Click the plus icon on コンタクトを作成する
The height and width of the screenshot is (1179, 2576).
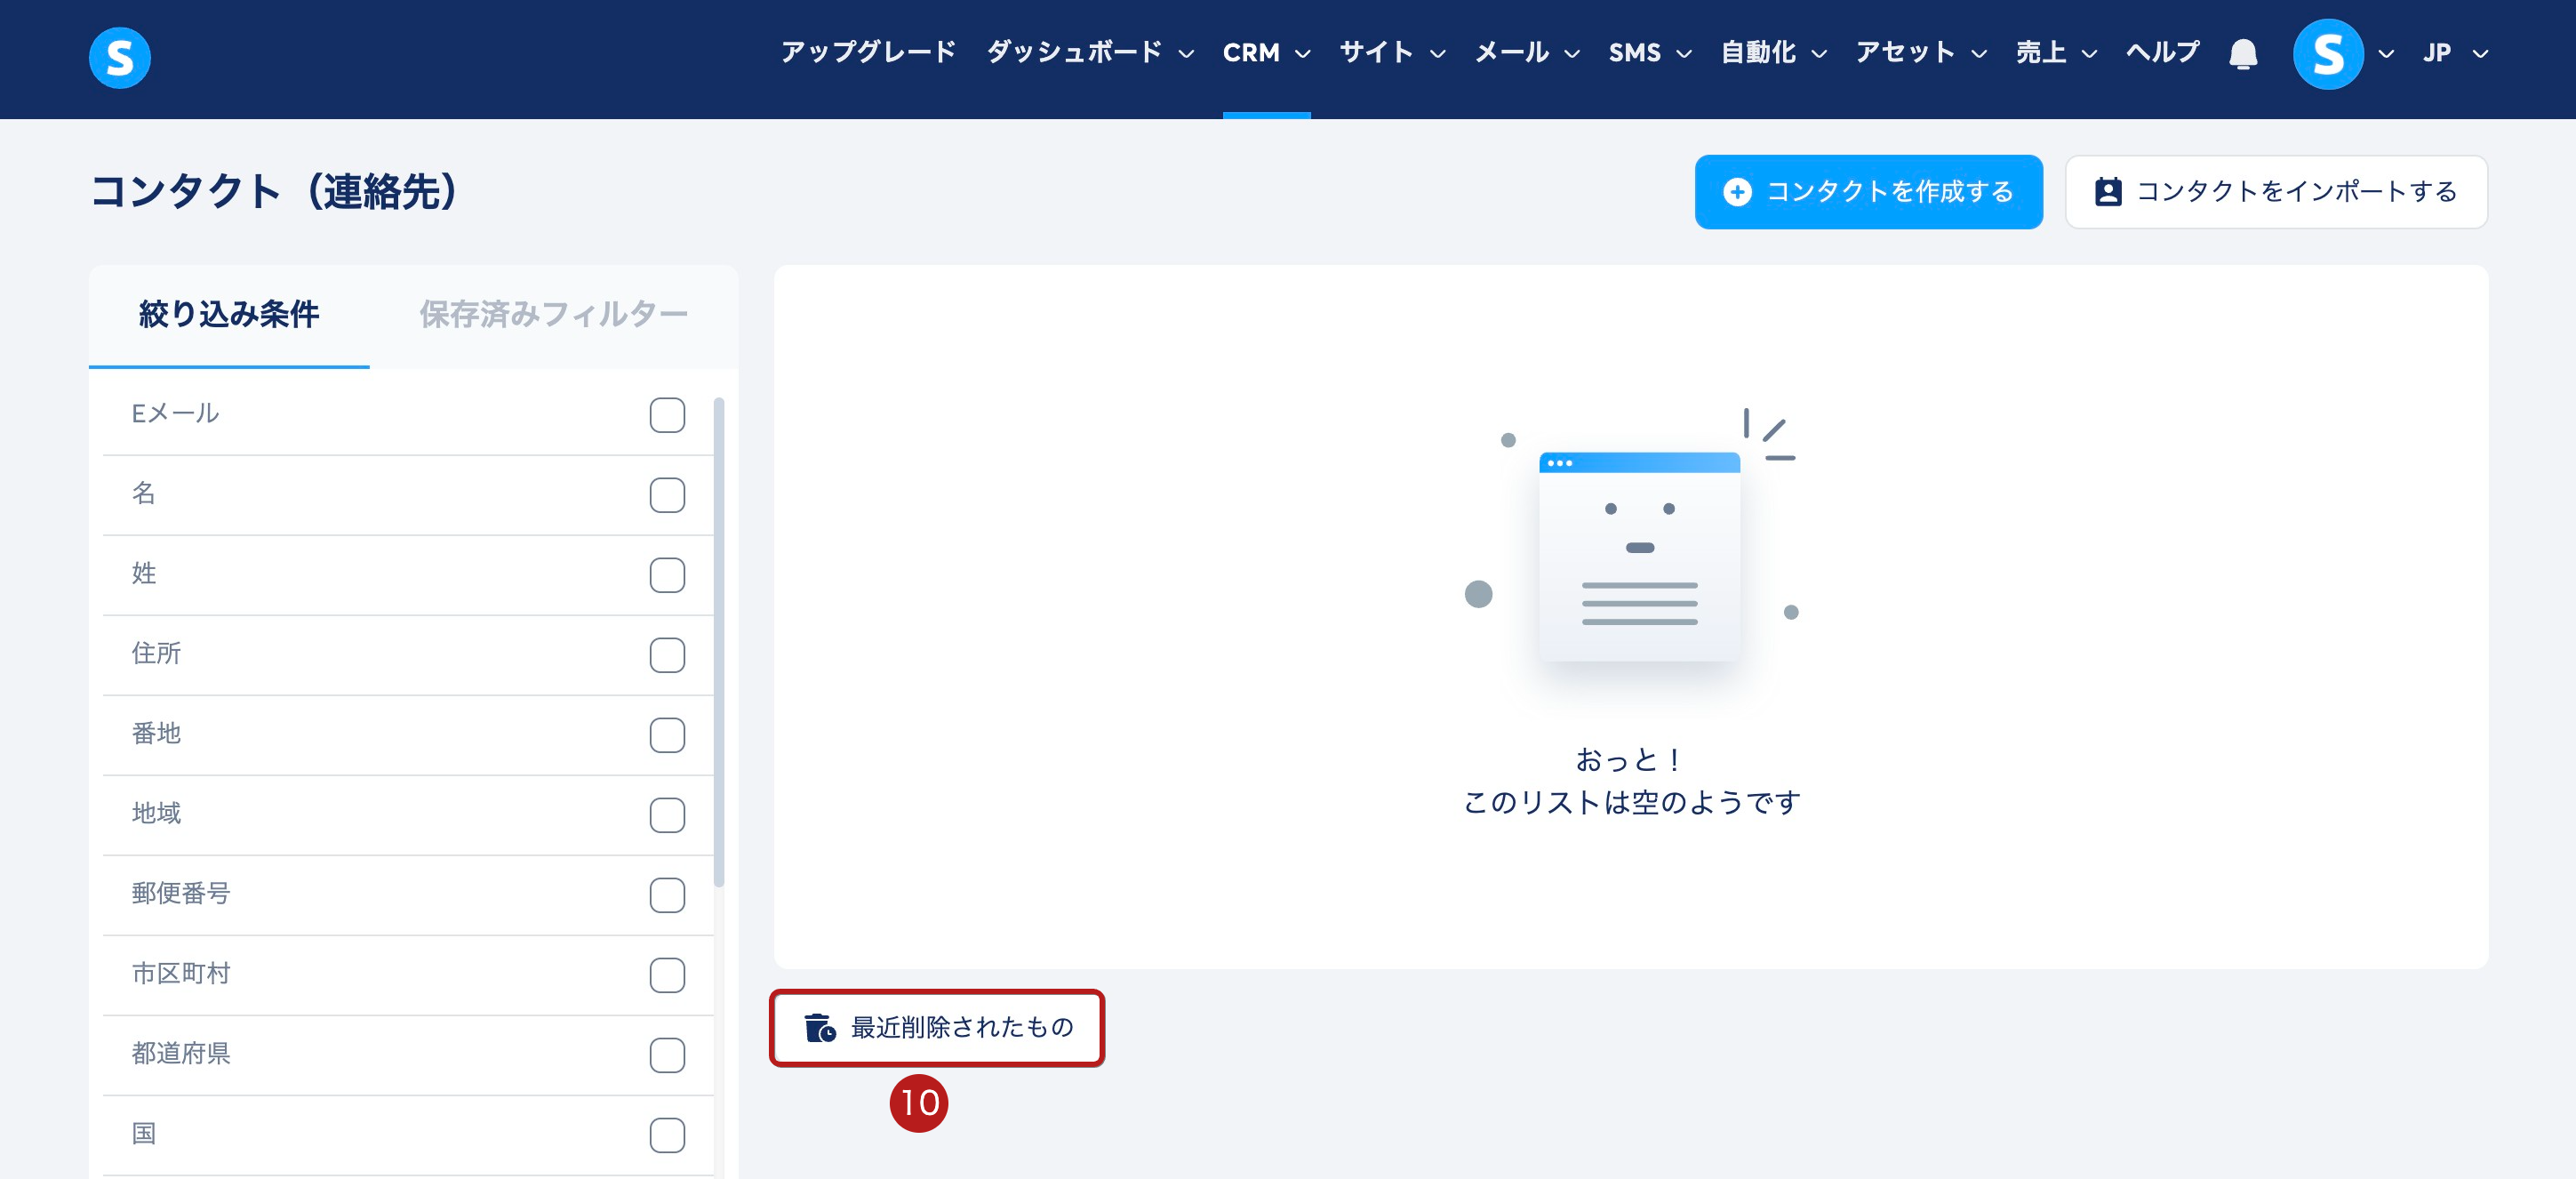1737,192
